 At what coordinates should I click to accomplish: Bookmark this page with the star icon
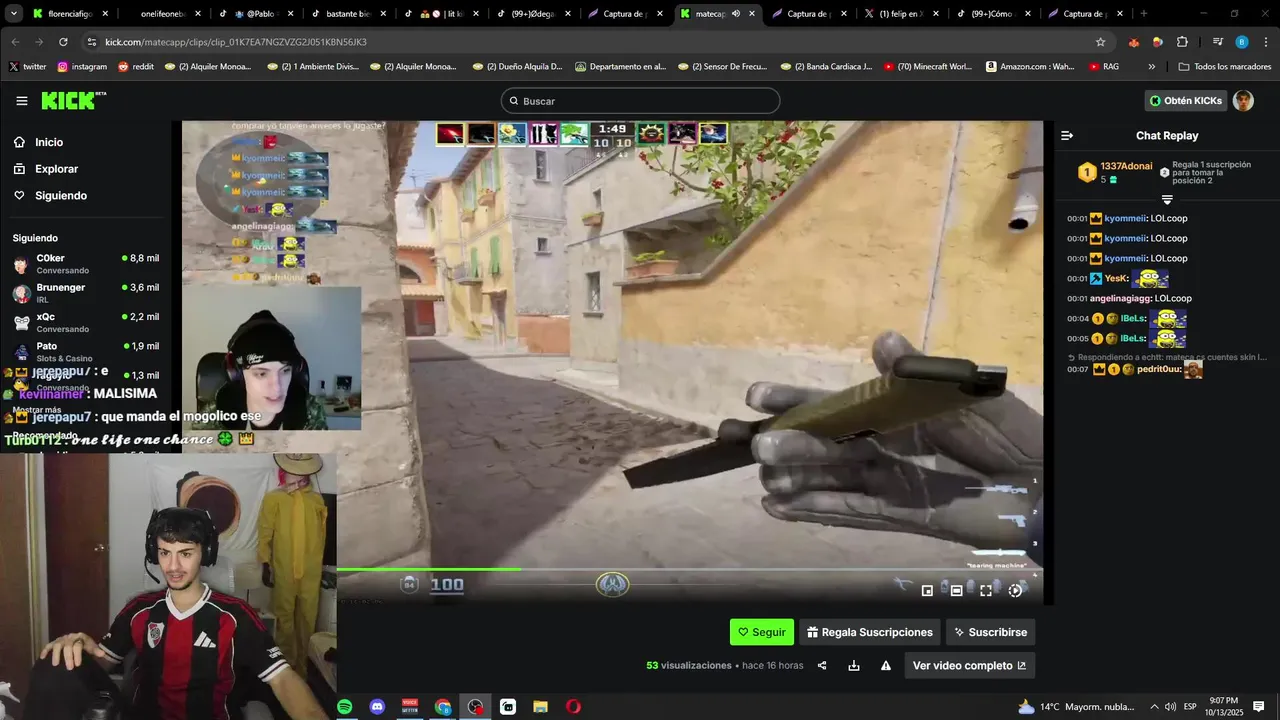pyautogui.click(x=1101, y=42)
